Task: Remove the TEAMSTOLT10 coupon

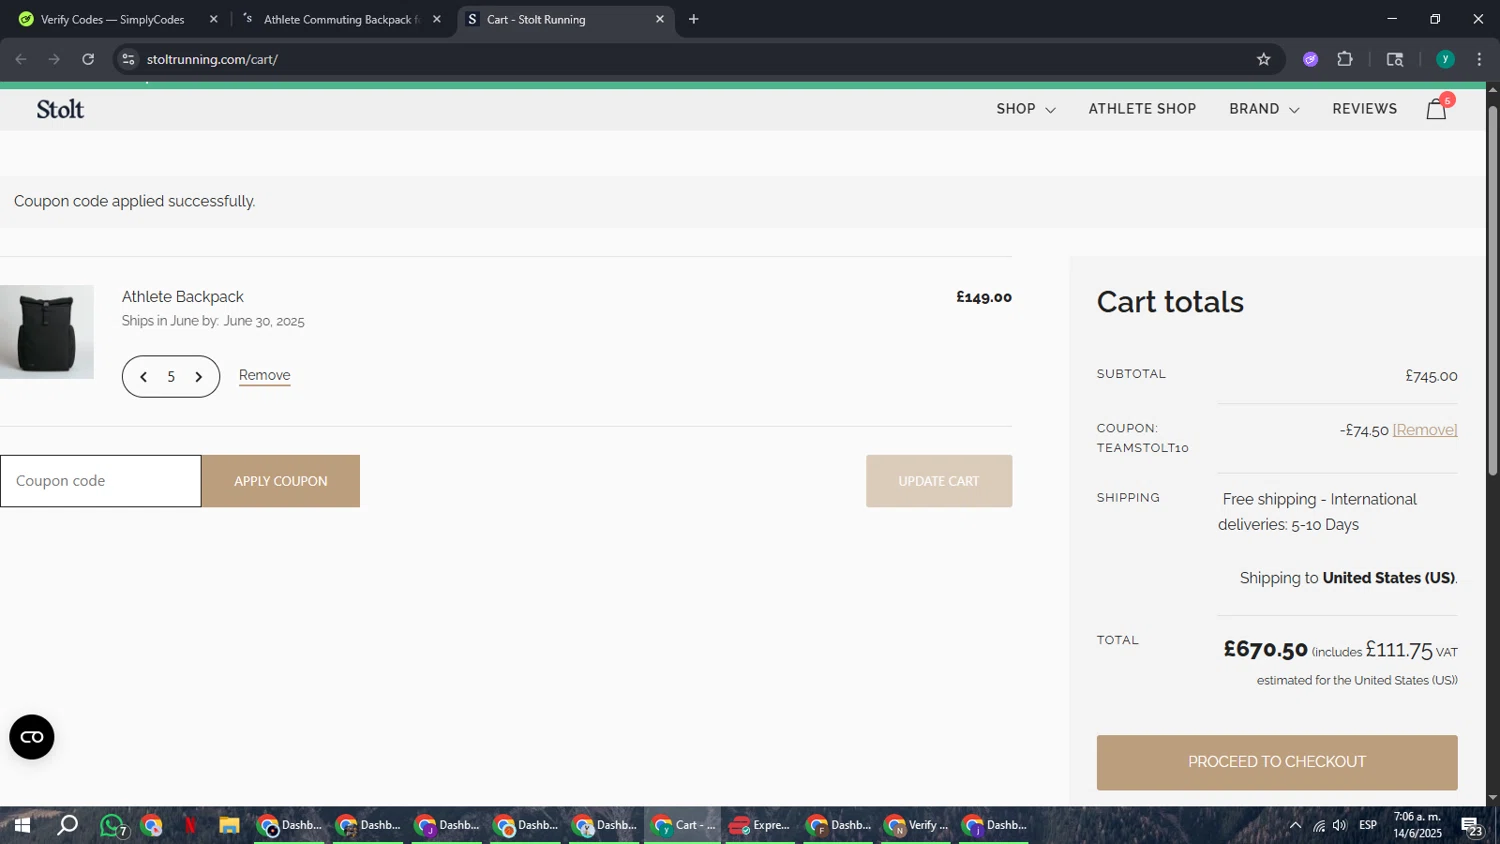Action: pos(1425,430)
